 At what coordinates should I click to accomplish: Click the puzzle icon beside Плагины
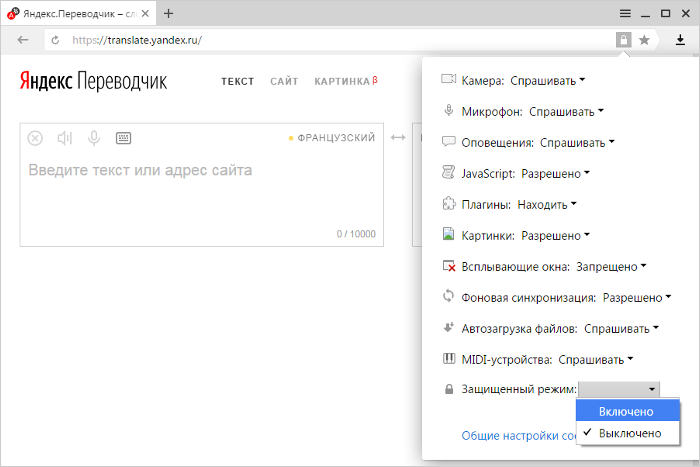(x=448, y=203)
